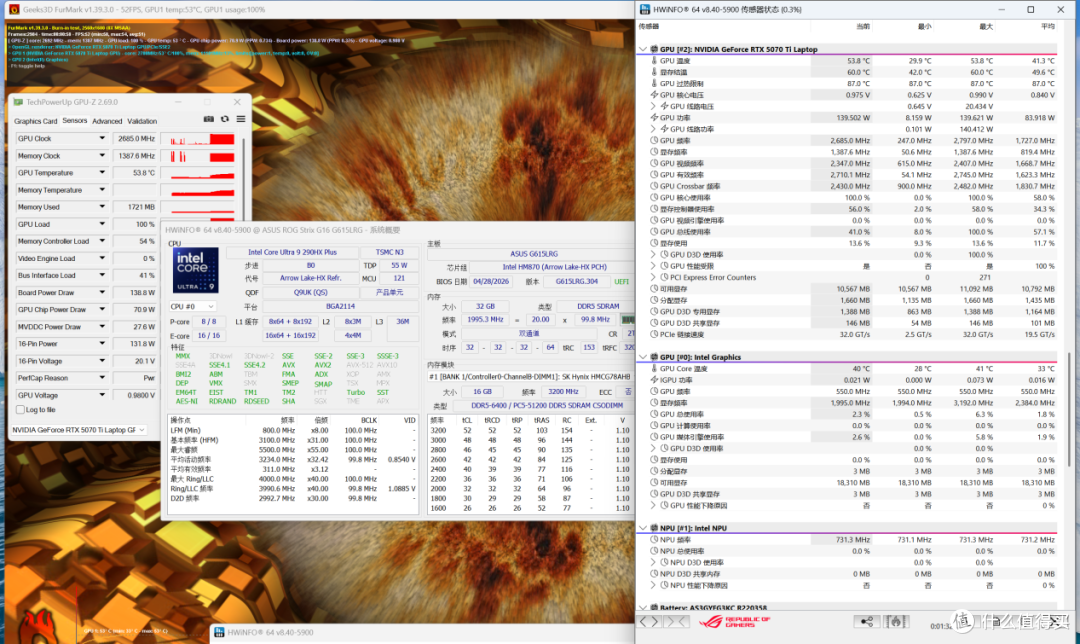Viewport: 1080px width, 644px height.
Task: Open PerfCap Reason sensor dropdown
Action: pos(102,378)
